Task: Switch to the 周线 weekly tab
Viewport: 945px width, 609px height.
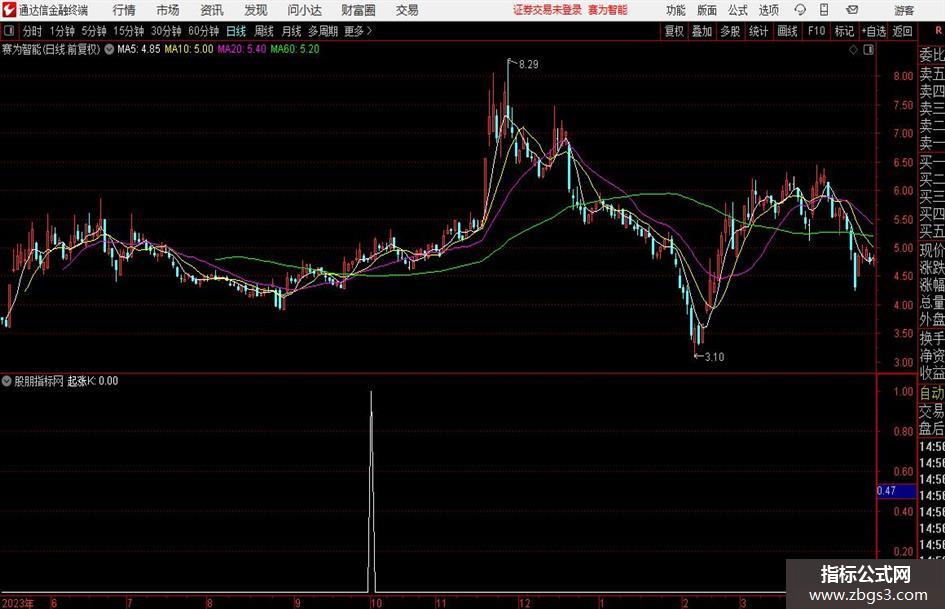Action: (264, 31)
